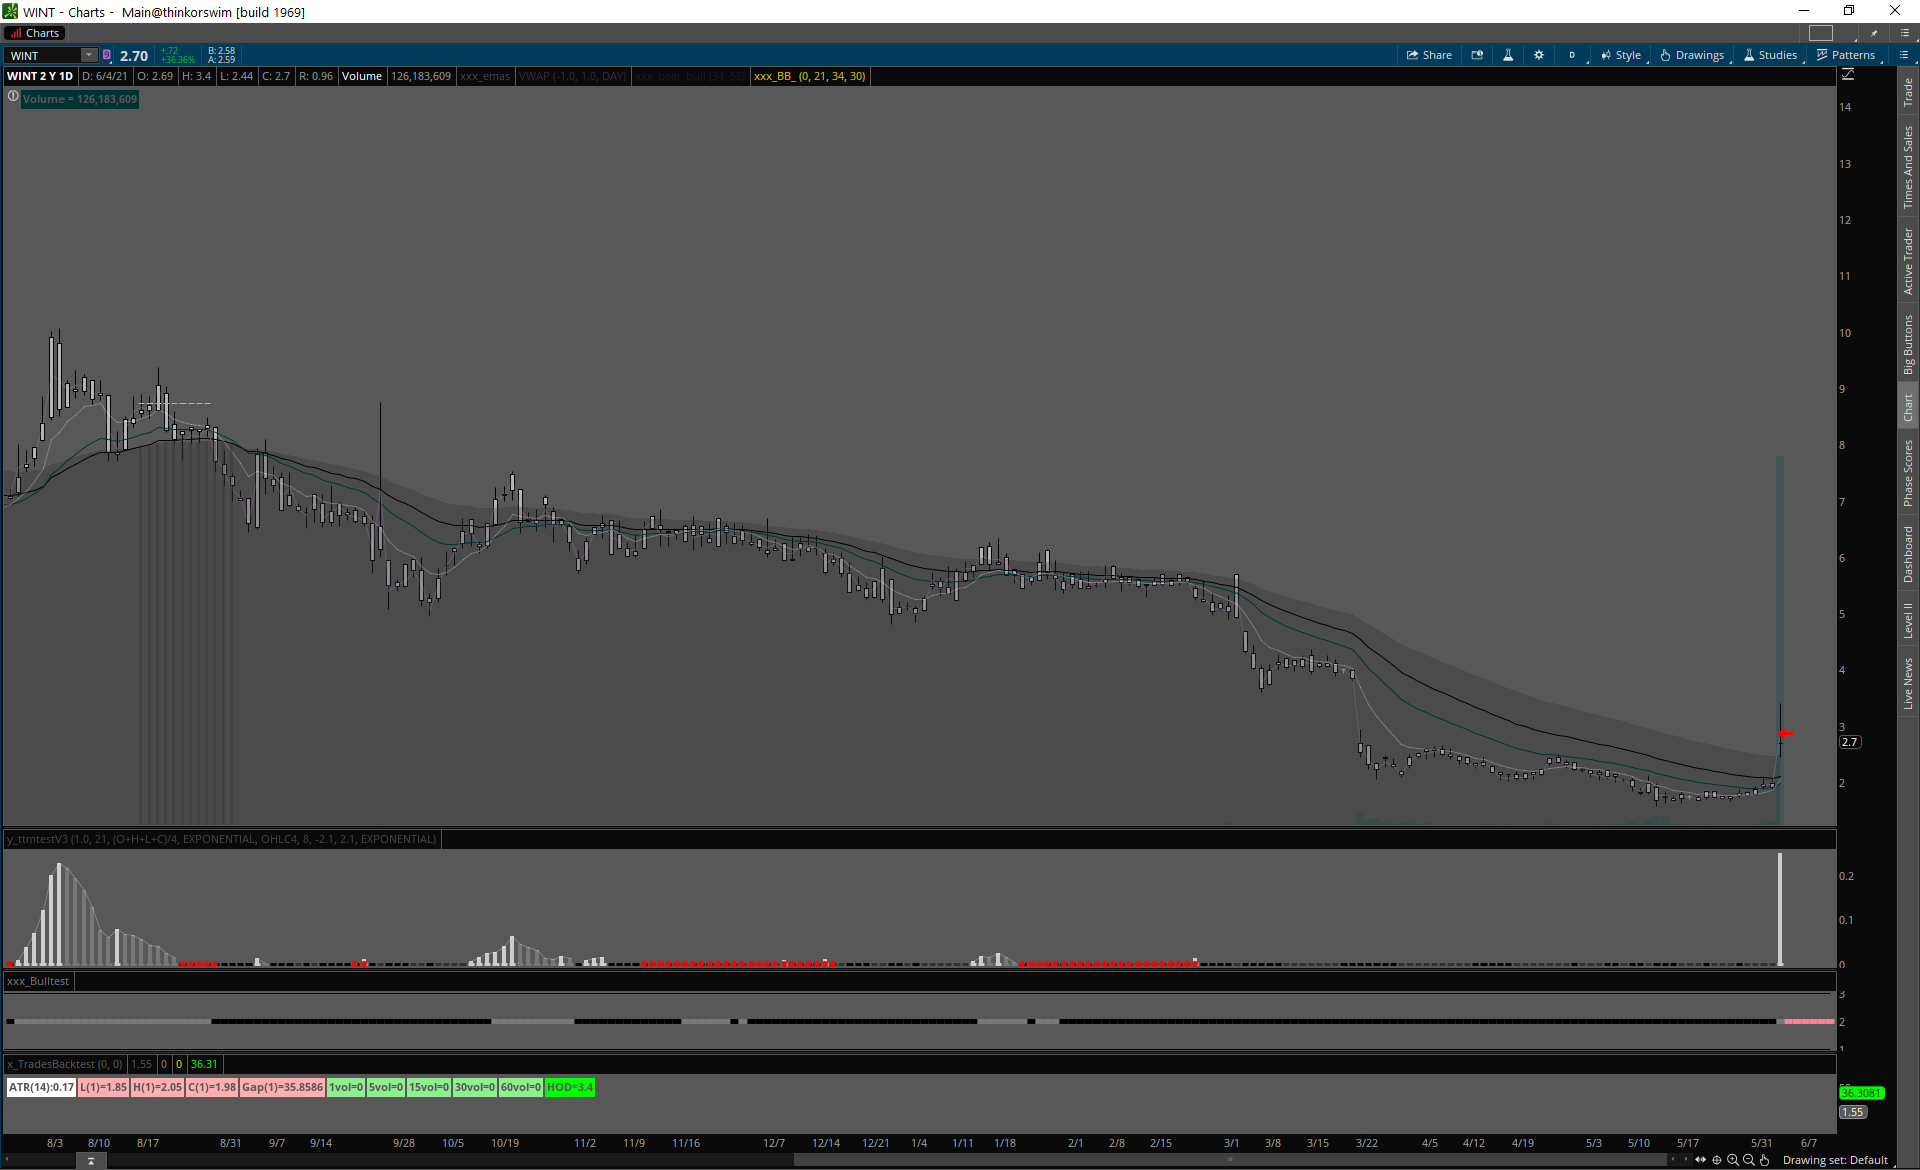Click the Volume info circle icon

coord(13,97)
